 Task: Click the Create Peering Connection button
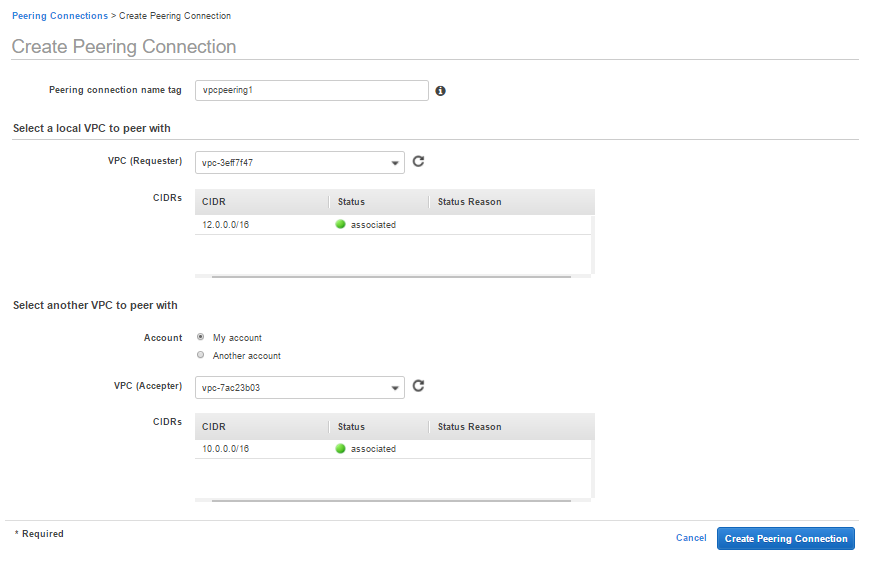click(x=786, y=538)
